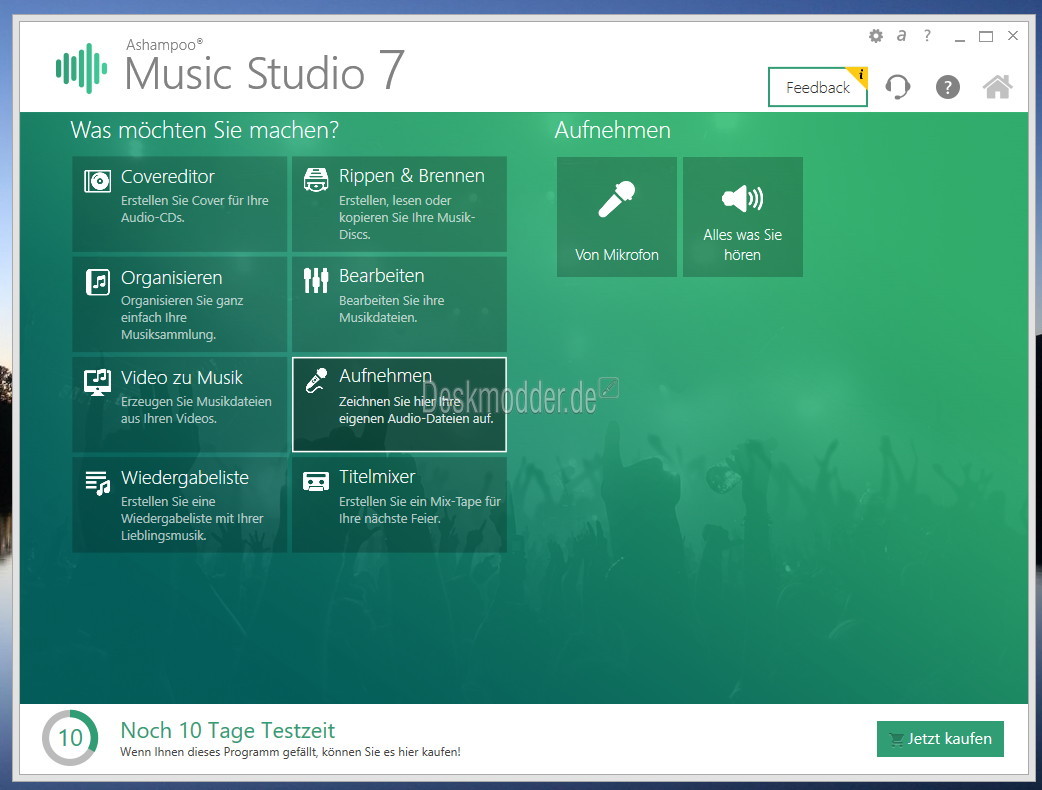Click the Aufnehmen tile title
This screenshot has height=790, width=1042.
coord(385,375)
